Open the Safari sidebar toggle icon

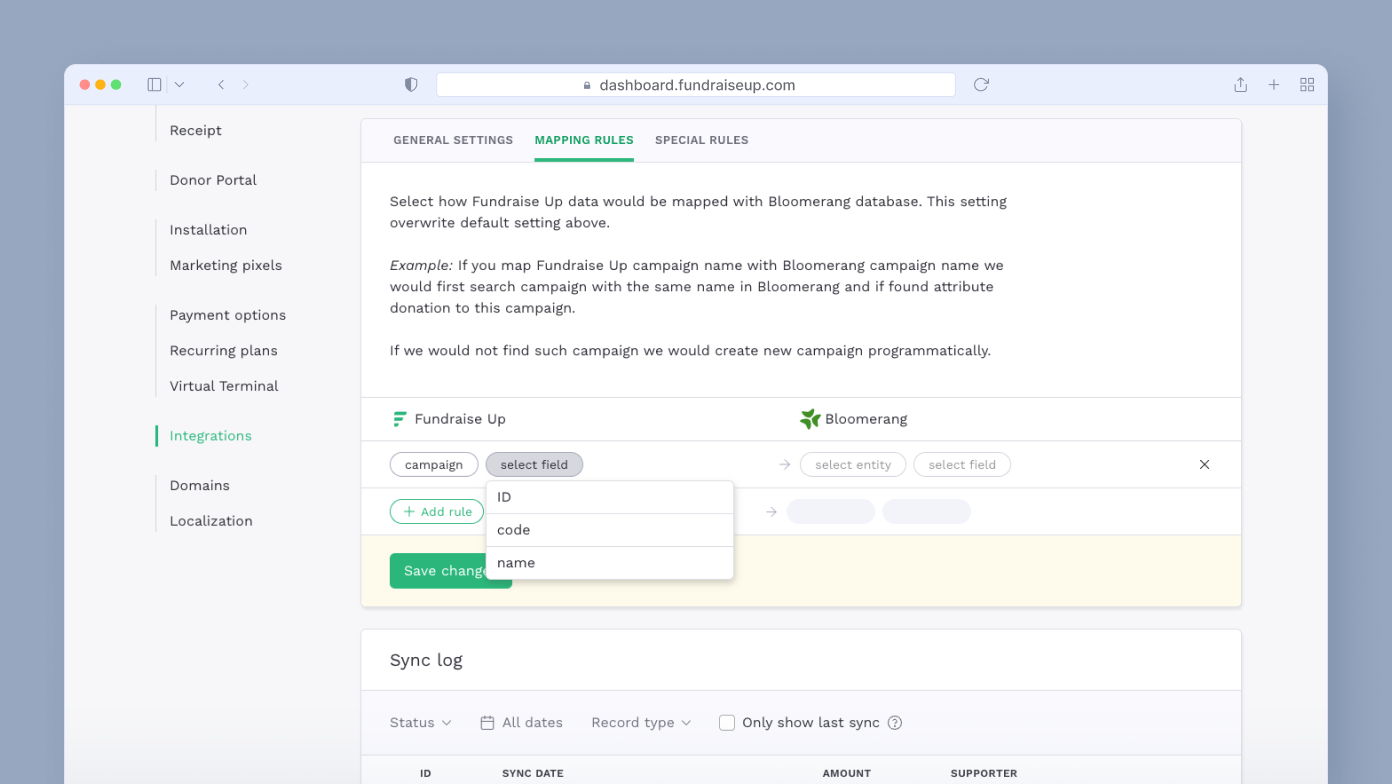(154, 85)
